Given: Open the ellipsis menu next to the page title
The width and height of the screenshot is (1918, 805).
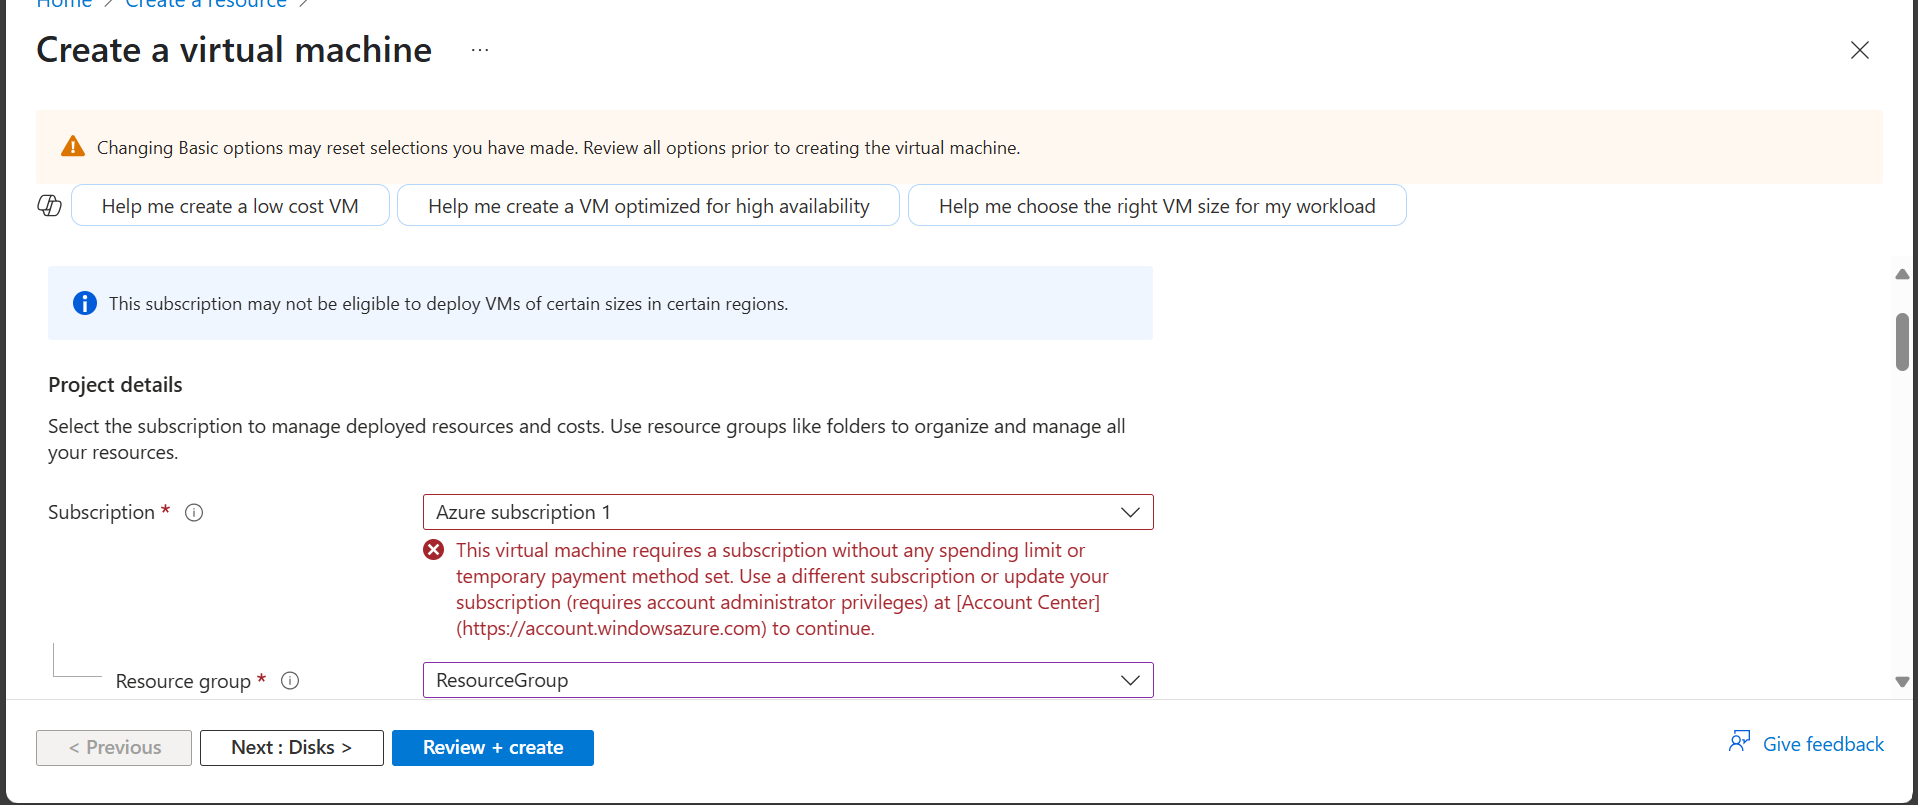Looking at the screenshot, I should (480, 50).
